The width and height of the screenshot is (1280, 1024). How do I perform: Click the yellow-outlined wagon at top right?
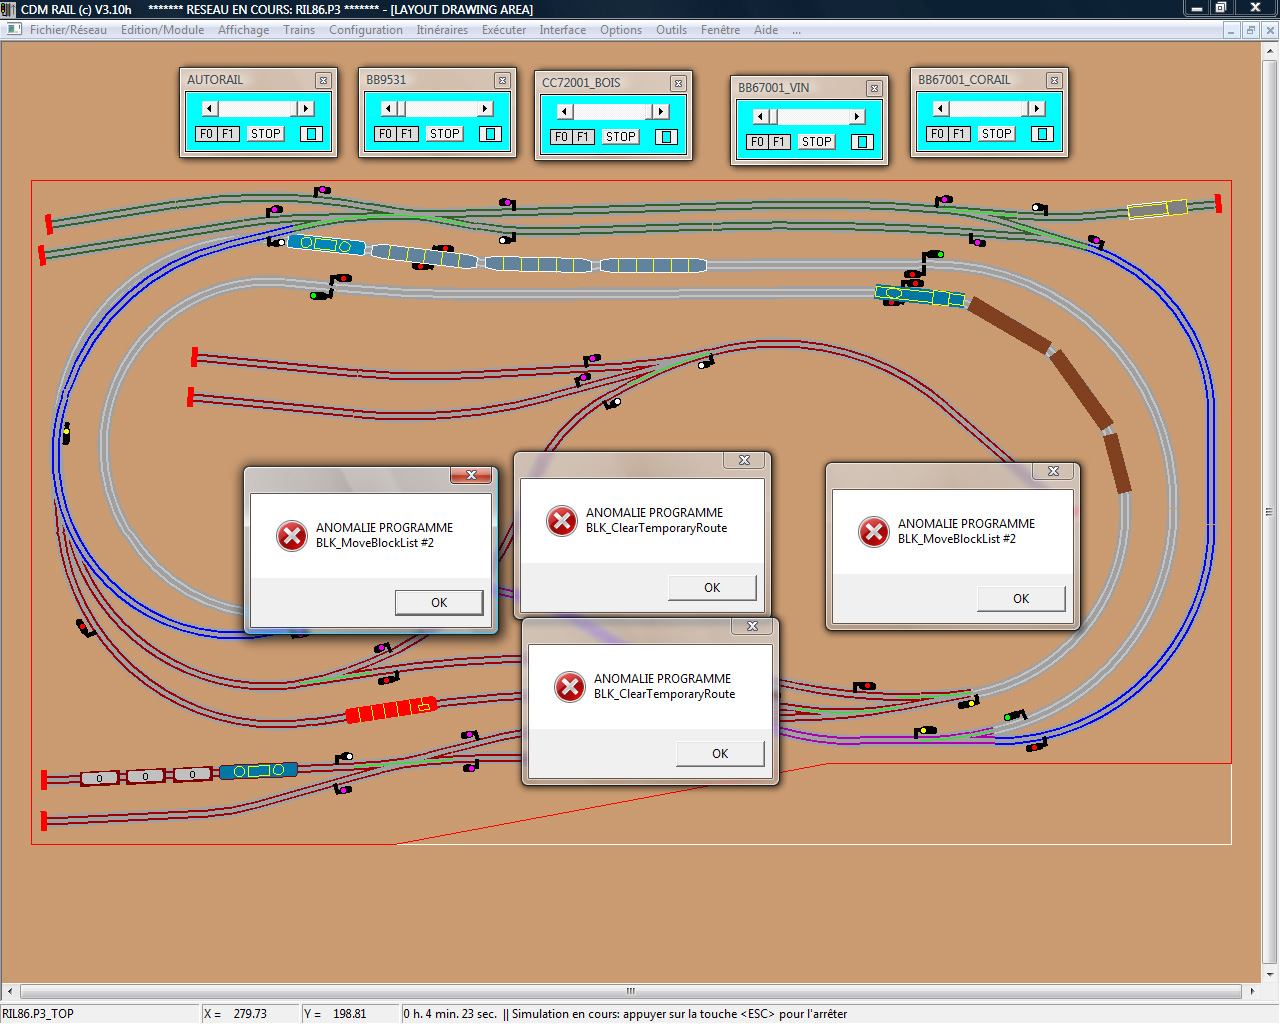point(1157,209)
